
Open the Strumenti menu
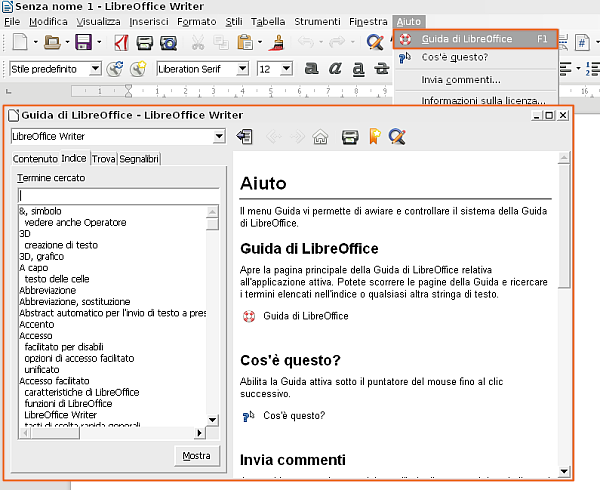[317, 21]
